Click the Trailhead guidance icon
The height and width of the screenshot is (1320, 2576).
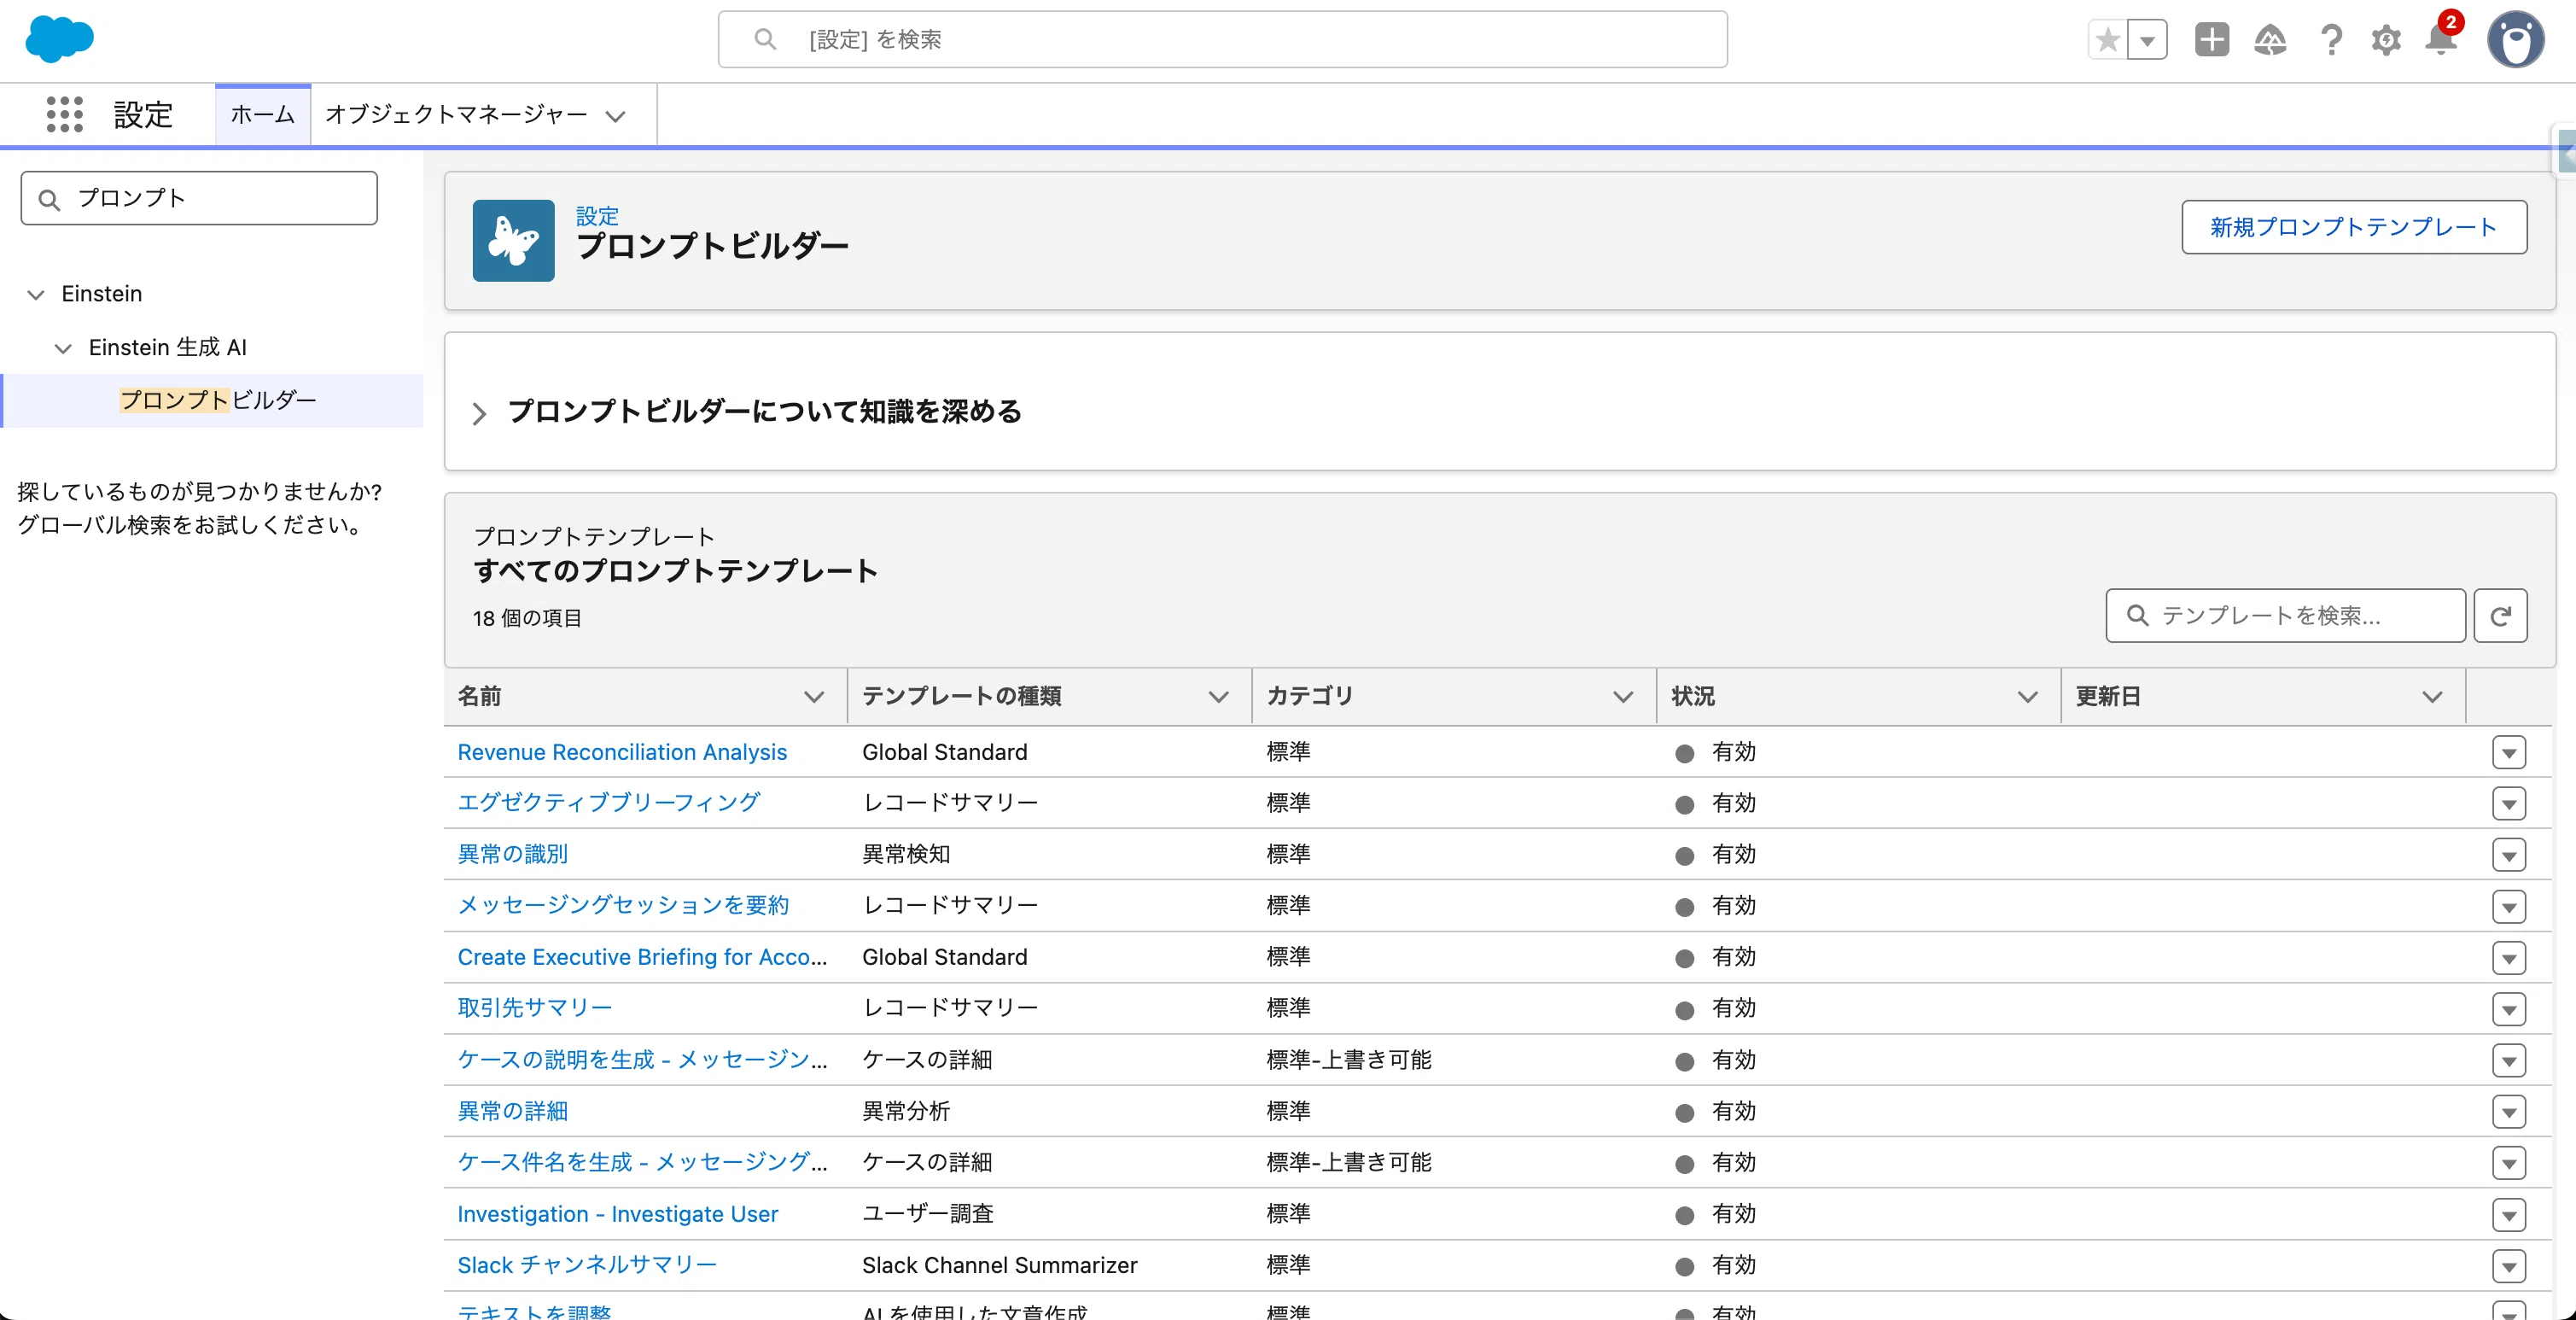(x=2270, y=40)
